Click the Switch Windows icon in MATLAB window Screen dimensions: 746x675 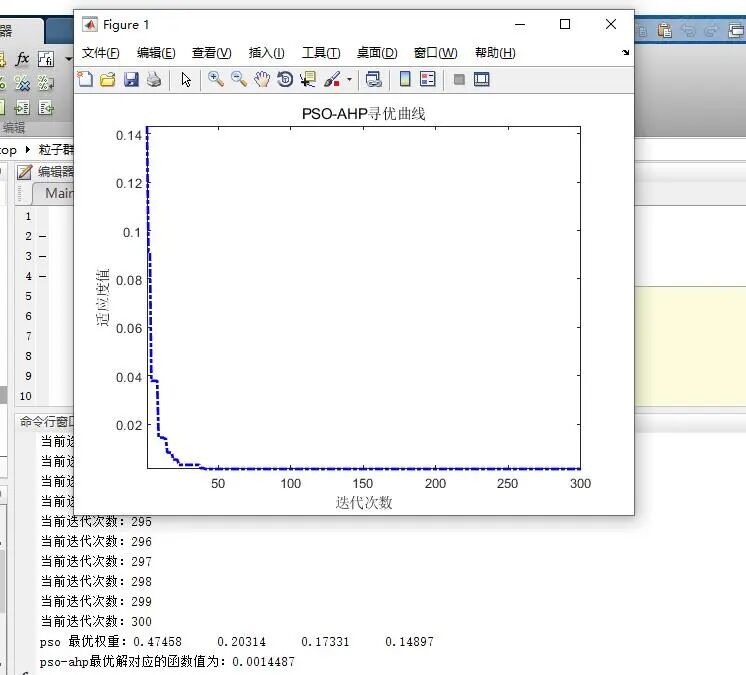736,31
